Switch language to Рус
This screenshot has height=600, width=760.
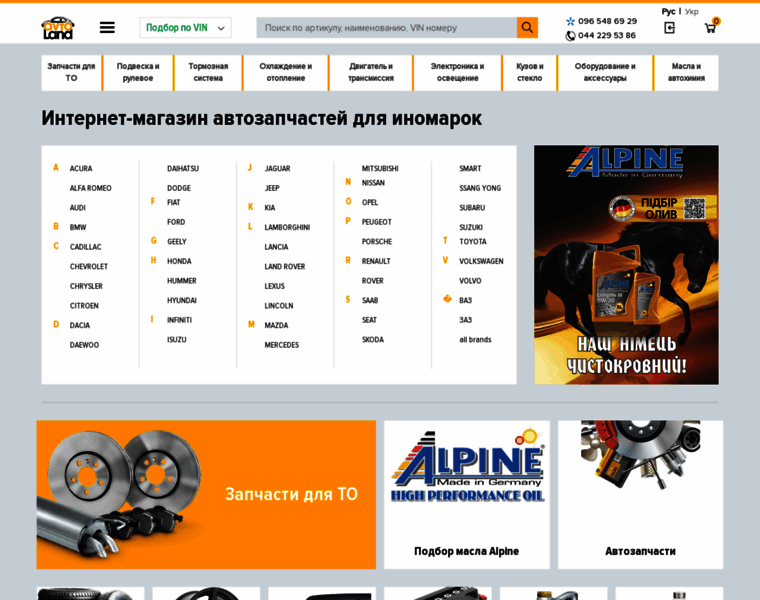pos(668,11)
